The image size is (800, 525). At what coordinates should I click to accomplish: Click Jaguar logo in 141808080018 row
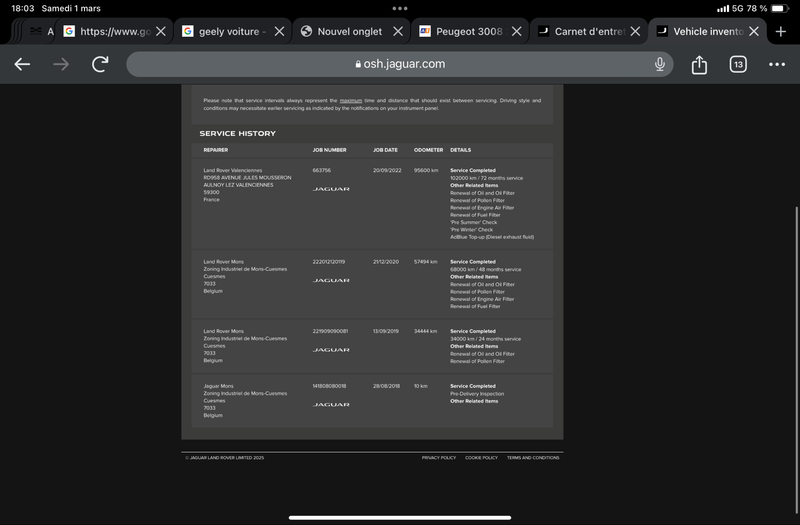331,405
